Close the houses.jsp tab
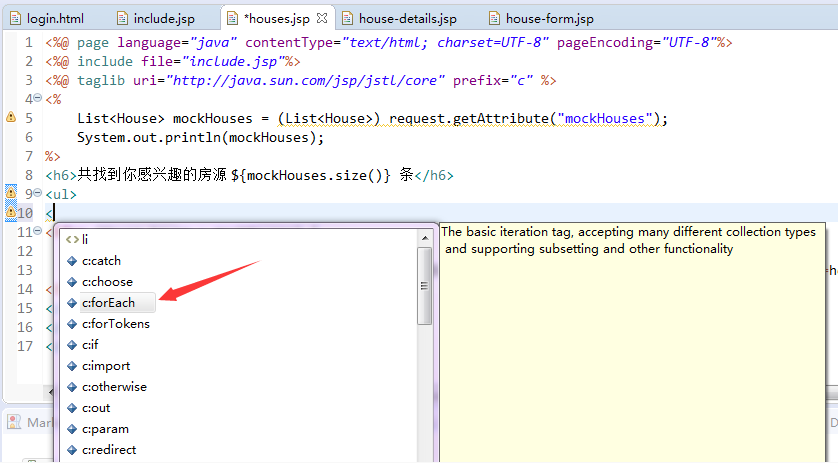The width and height of the screenshot is (838, 463). tap(322, 18)
